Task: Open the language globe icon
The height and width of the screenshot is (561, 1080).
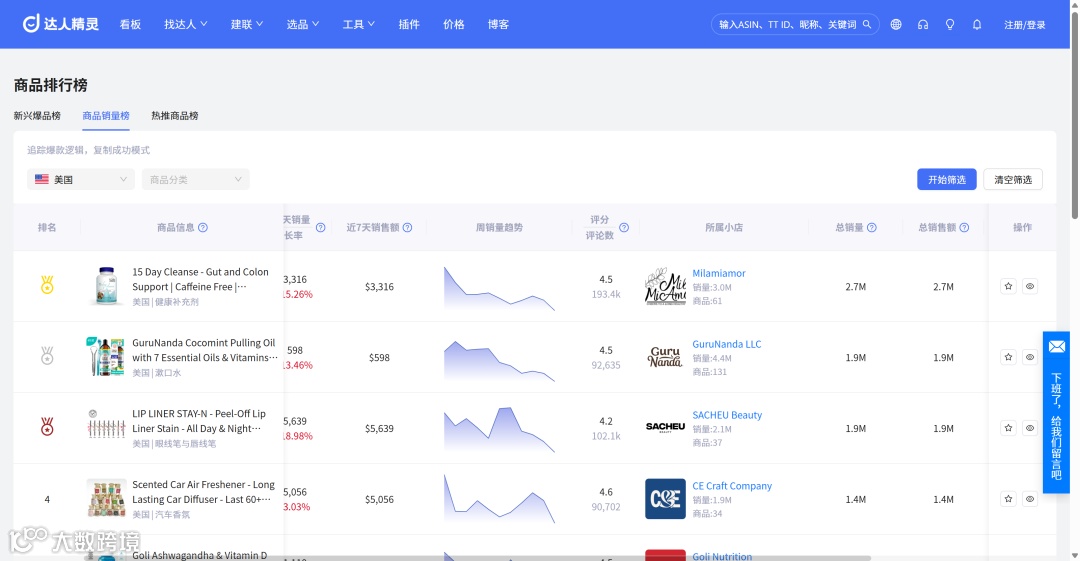Action: pos(895,24)
